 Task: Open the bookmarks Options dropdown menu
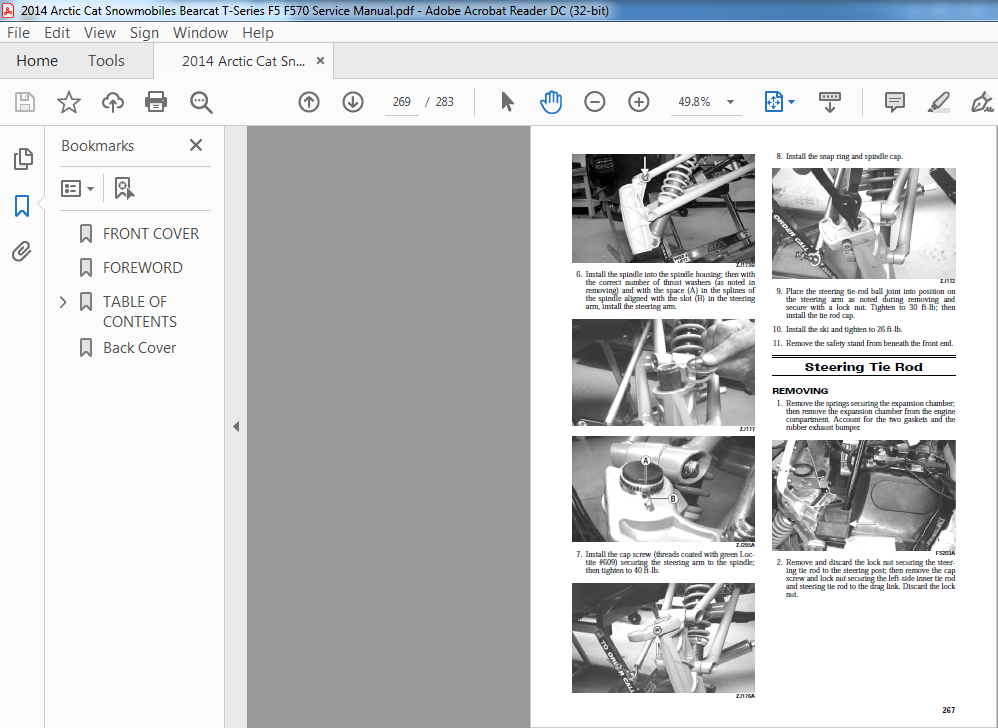point(77,188)
